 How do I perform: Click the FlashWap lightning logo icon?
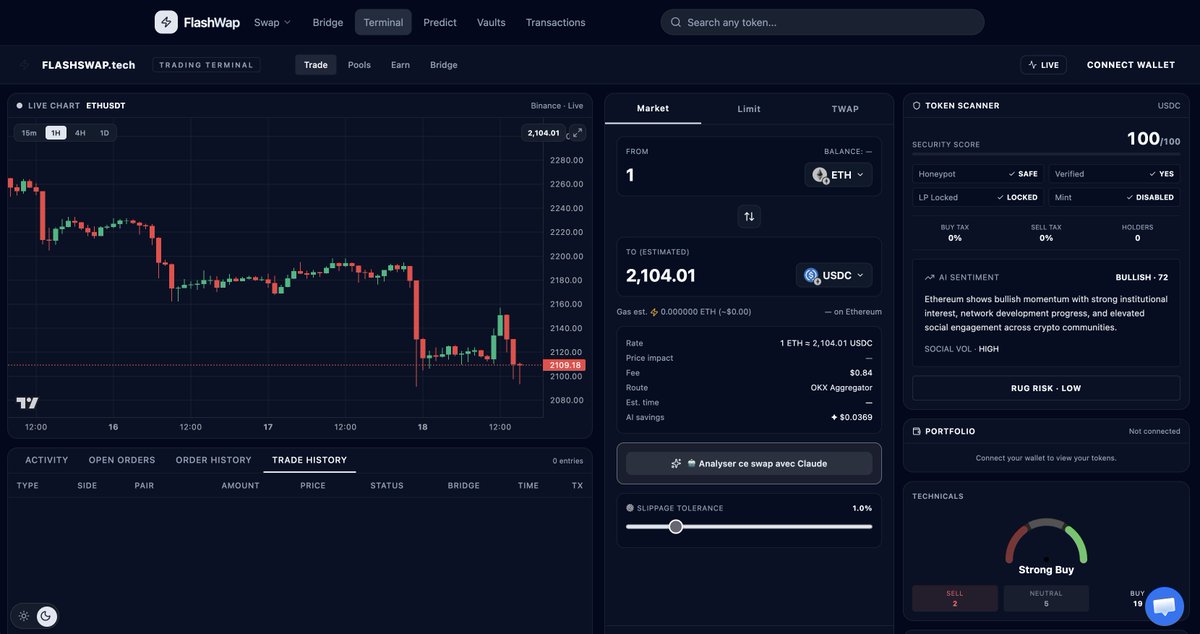coord(166,22)
